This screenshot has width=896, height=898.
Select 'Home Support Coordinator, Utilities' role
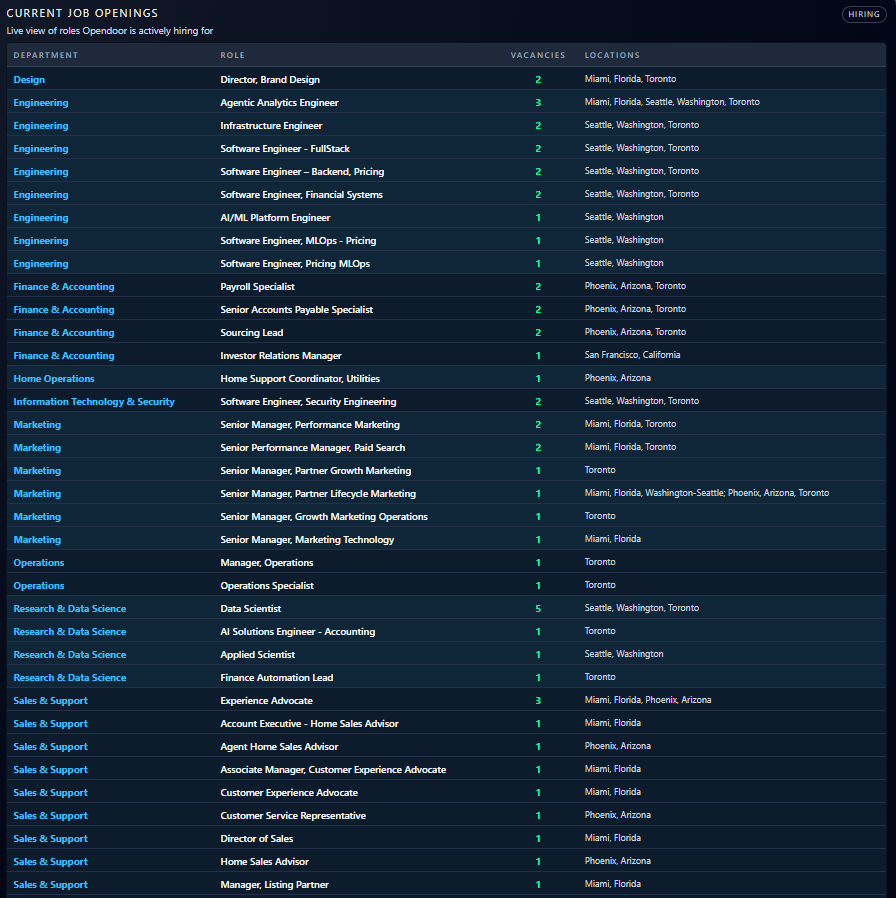[x=300, y=379]
